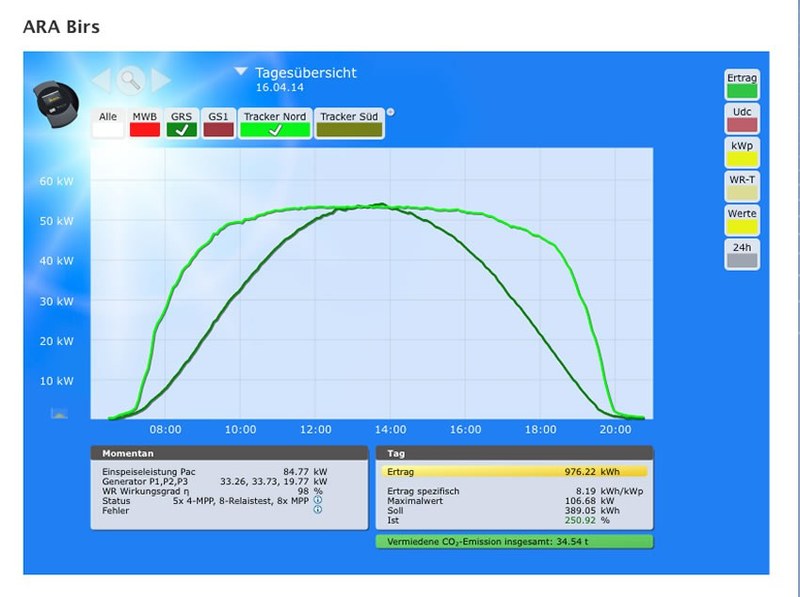The width and height of the screenshot is (800, 597).
Task: Uncheck the GRS dark green series
Action: [x=181, y=123]
